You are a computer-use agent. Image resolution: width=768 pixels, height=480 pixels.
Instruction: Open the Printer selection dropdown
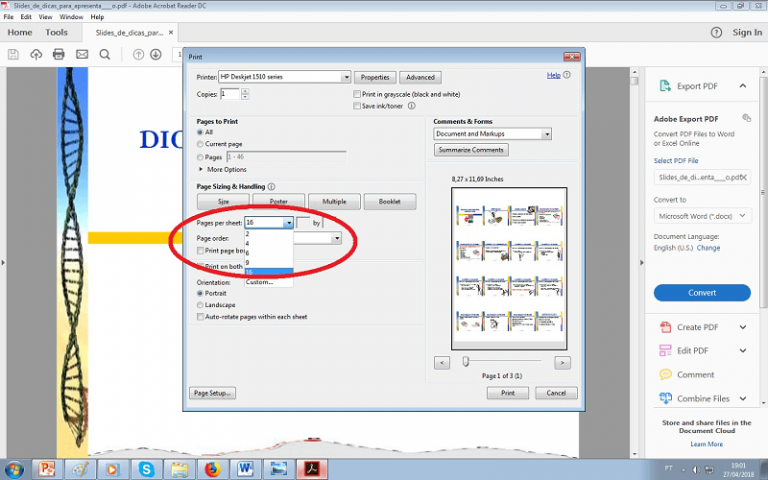coord(345,77)
